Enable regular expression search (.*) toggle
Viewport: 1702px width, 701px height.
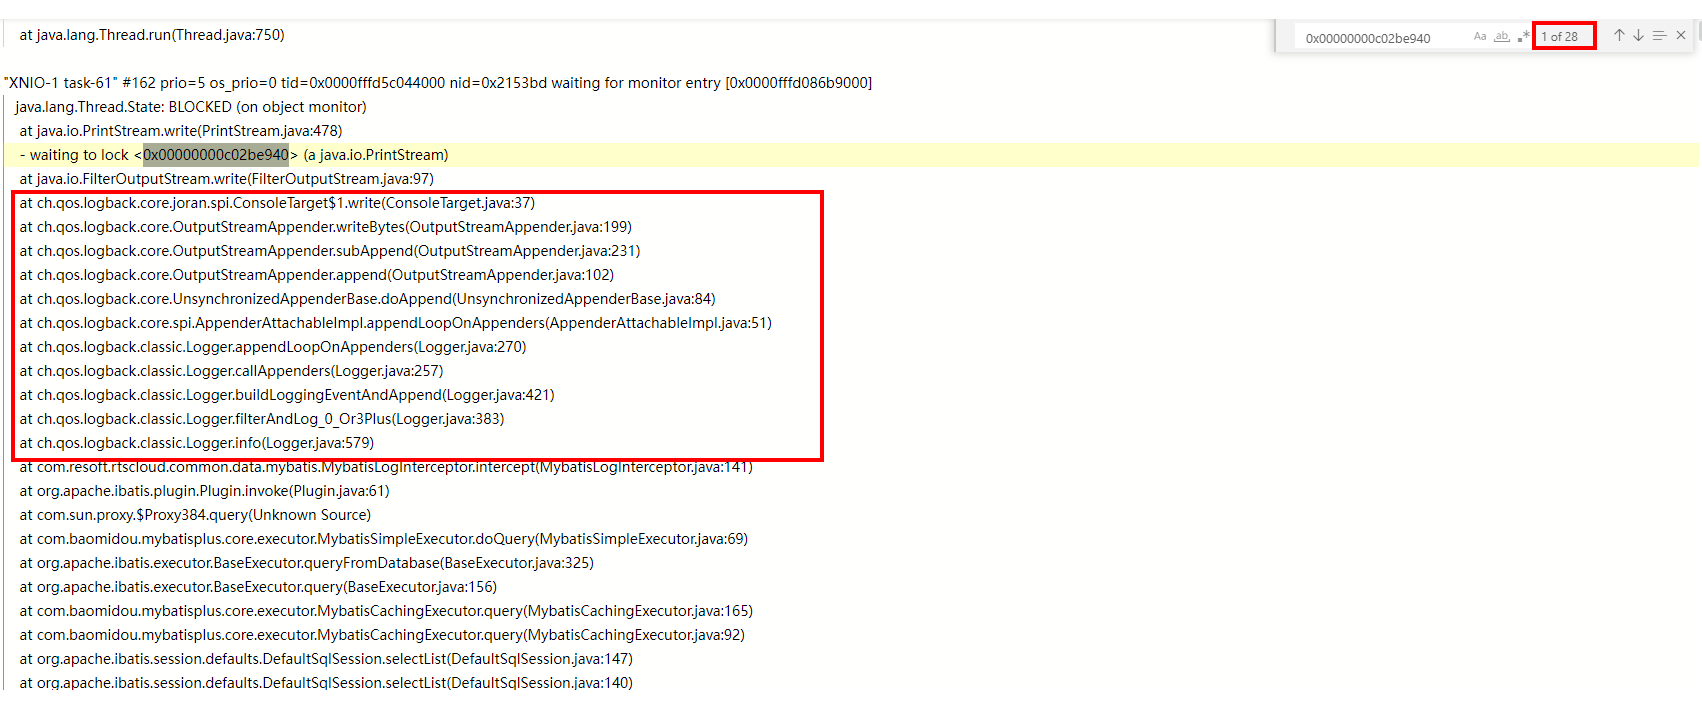[1522, 37]
